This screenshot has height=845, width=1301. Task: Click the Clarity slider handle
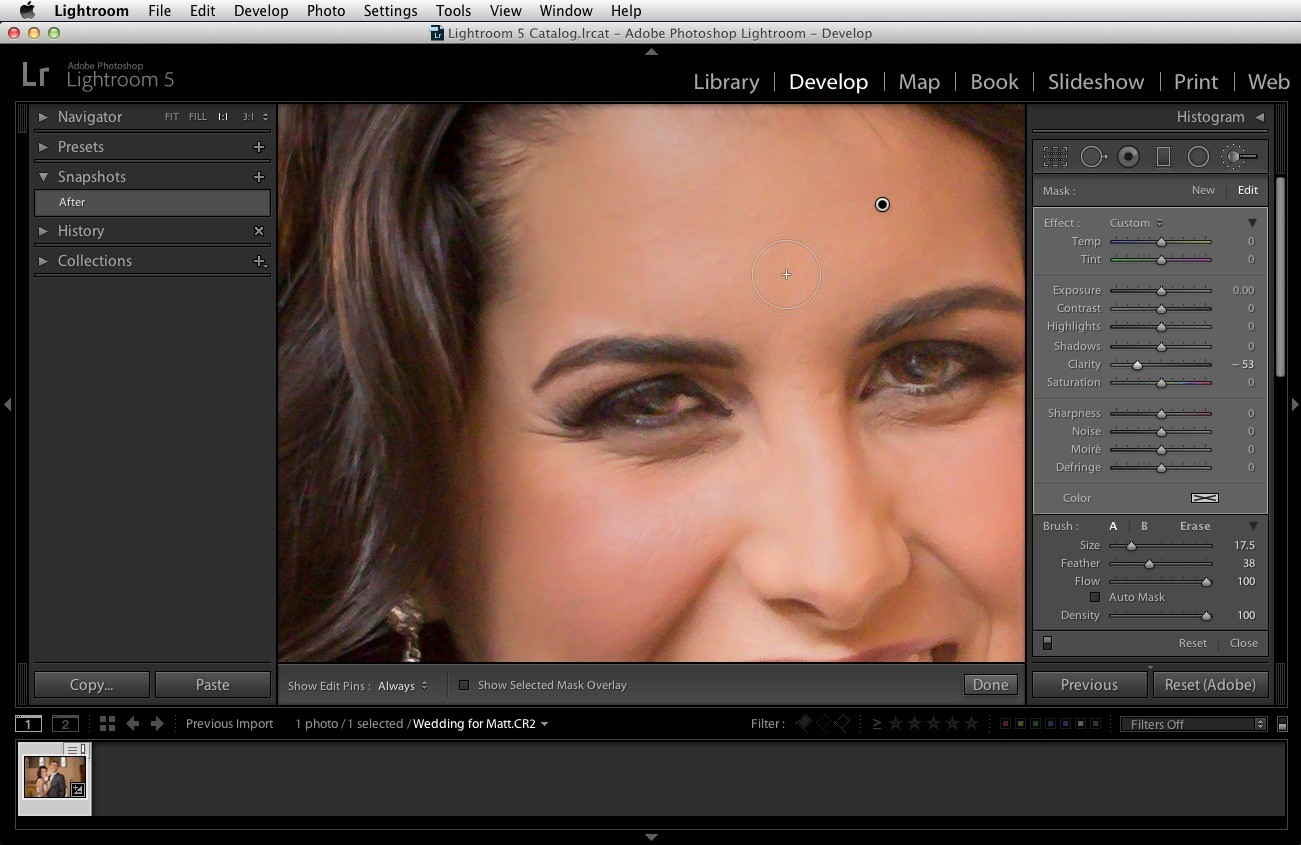[x=1136, y=365]
